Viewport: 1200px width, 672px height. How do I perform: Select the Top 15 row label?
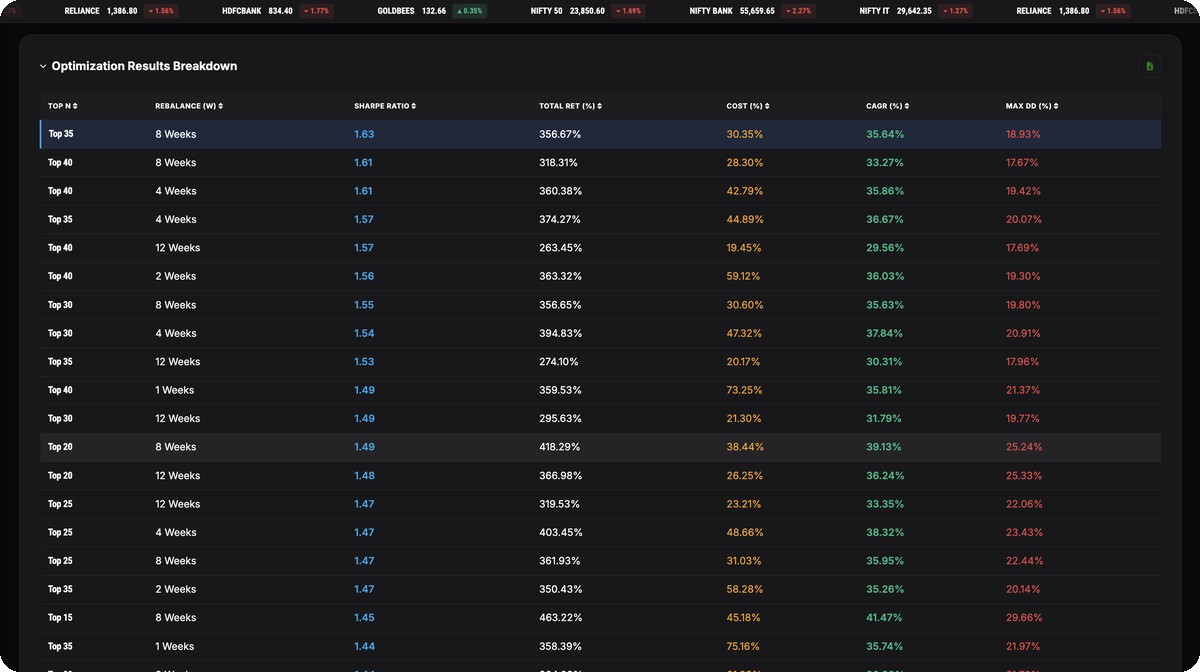pyautogui.click(x=60, y=618)
